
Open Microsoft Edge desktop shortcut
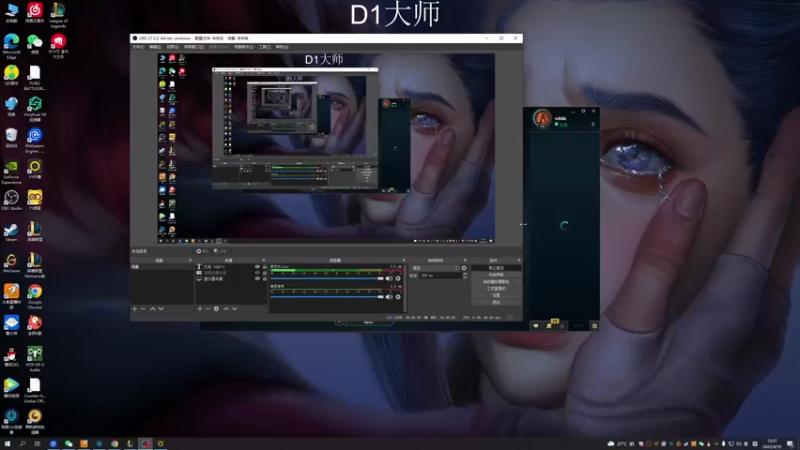tap(11, 47)
